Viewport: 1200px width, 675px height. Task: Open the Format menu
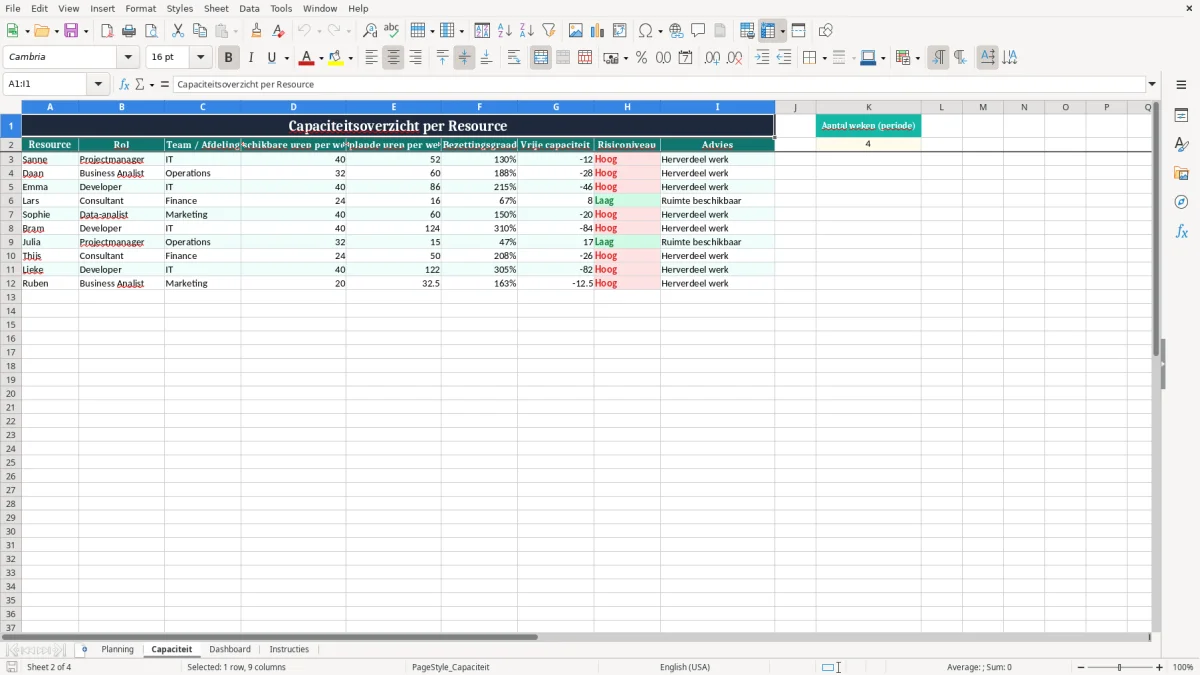[x=141, y=8]
